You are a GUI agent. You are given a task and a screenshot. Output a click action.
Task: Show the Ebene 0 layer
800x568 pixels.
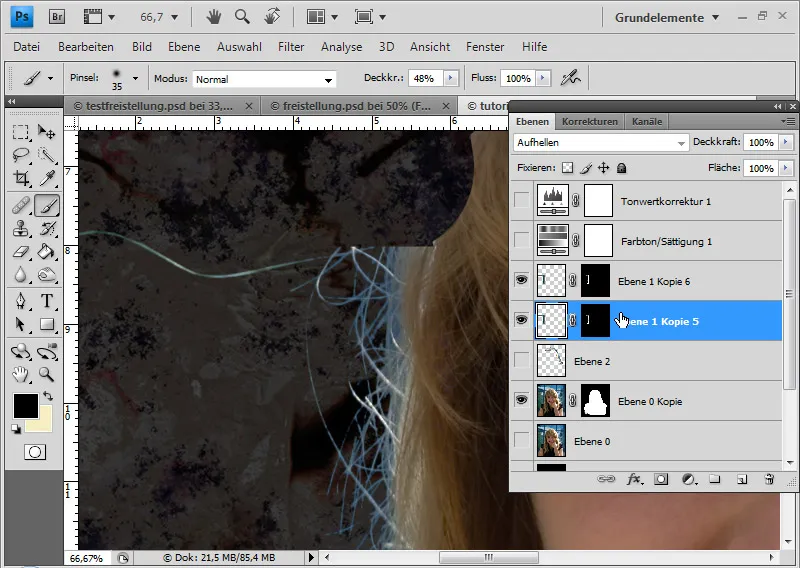(x=521, y=440)
